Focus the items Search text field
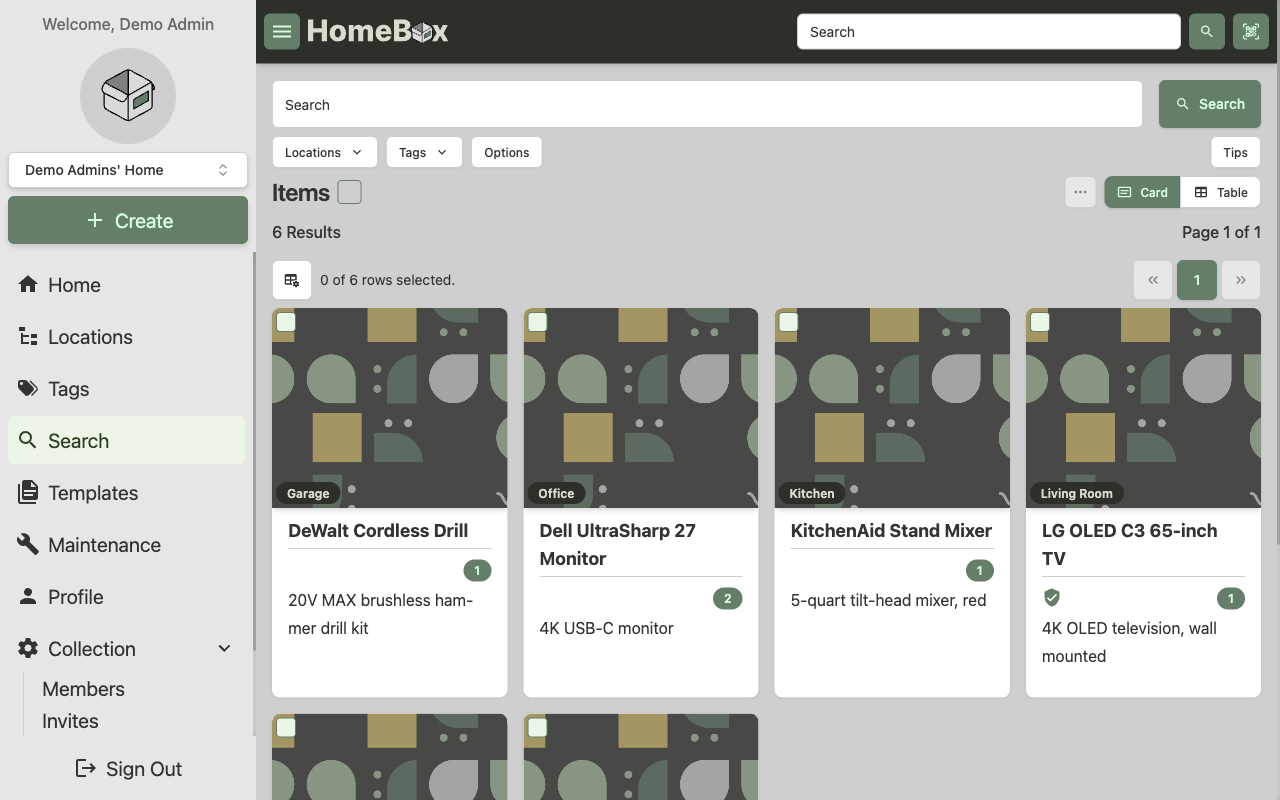This screenshot has height=800, width=1280. (x=707, y=104)
